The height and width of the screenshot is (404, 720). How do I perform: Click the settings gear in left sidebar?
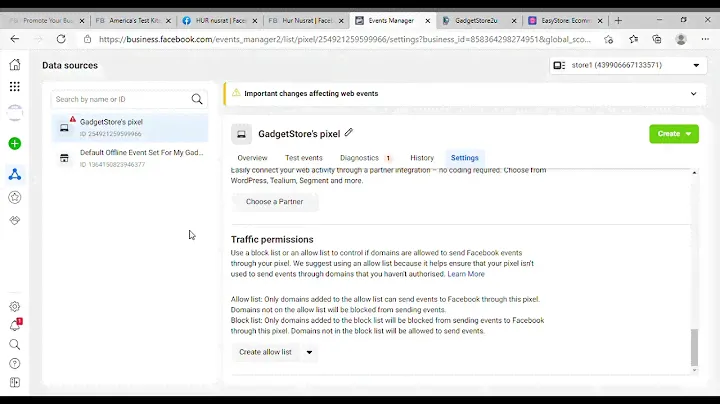click(15, 307)
